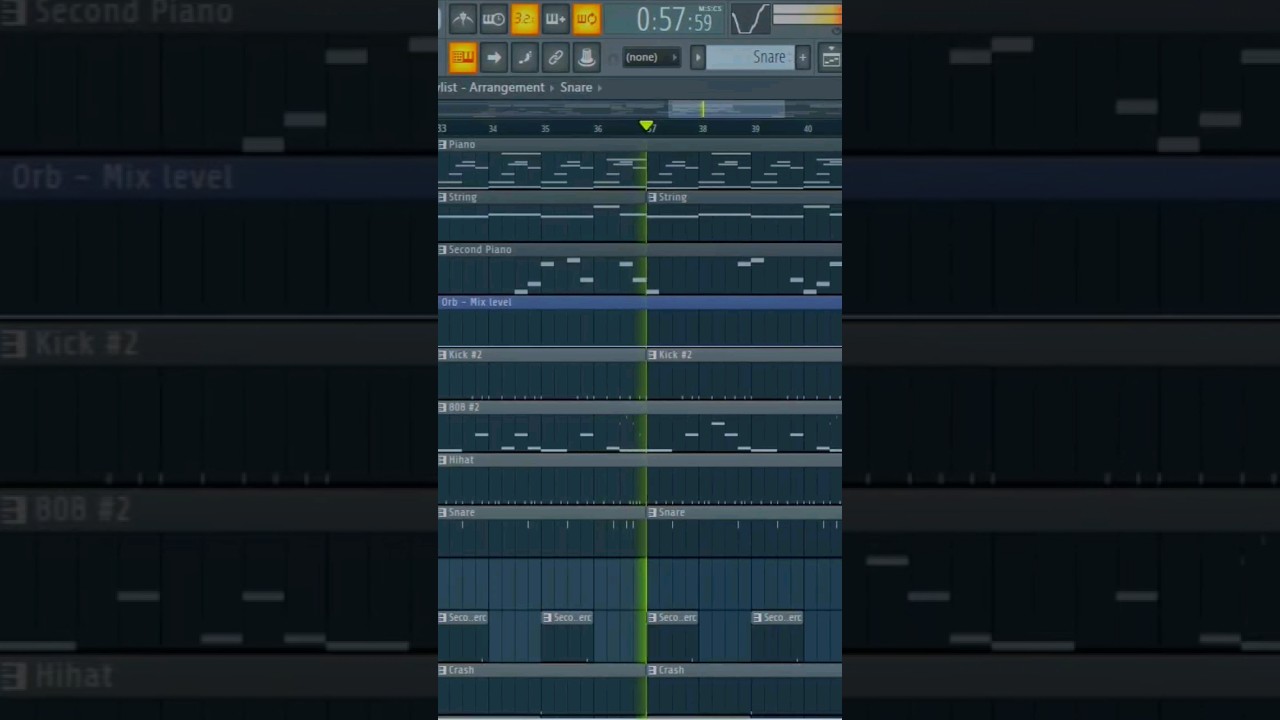Select the Hihat clip title
Image resolution: width=1280 pixels, height=720 pixels.
tap(461, 460)
